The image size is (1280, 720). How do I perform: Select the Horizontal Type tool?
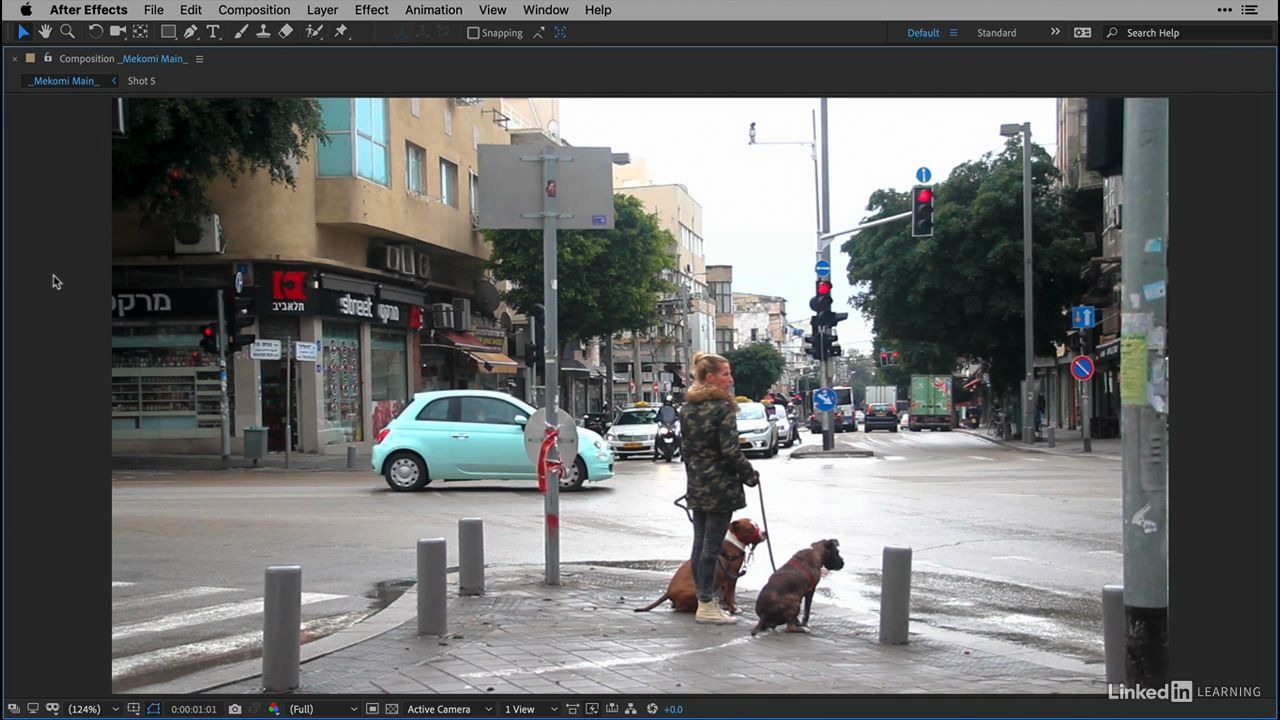tap(214, 32)
